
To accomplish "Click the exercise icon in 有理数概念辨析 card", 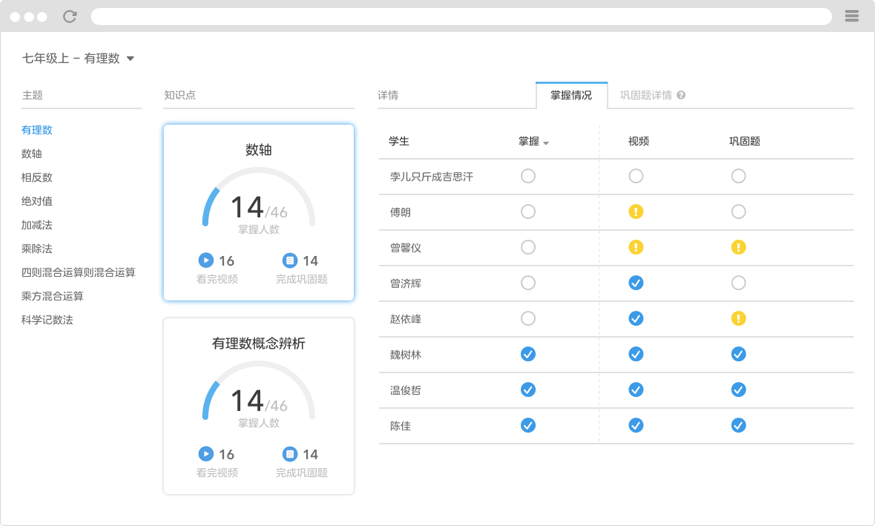I will (x=290, y=454).
